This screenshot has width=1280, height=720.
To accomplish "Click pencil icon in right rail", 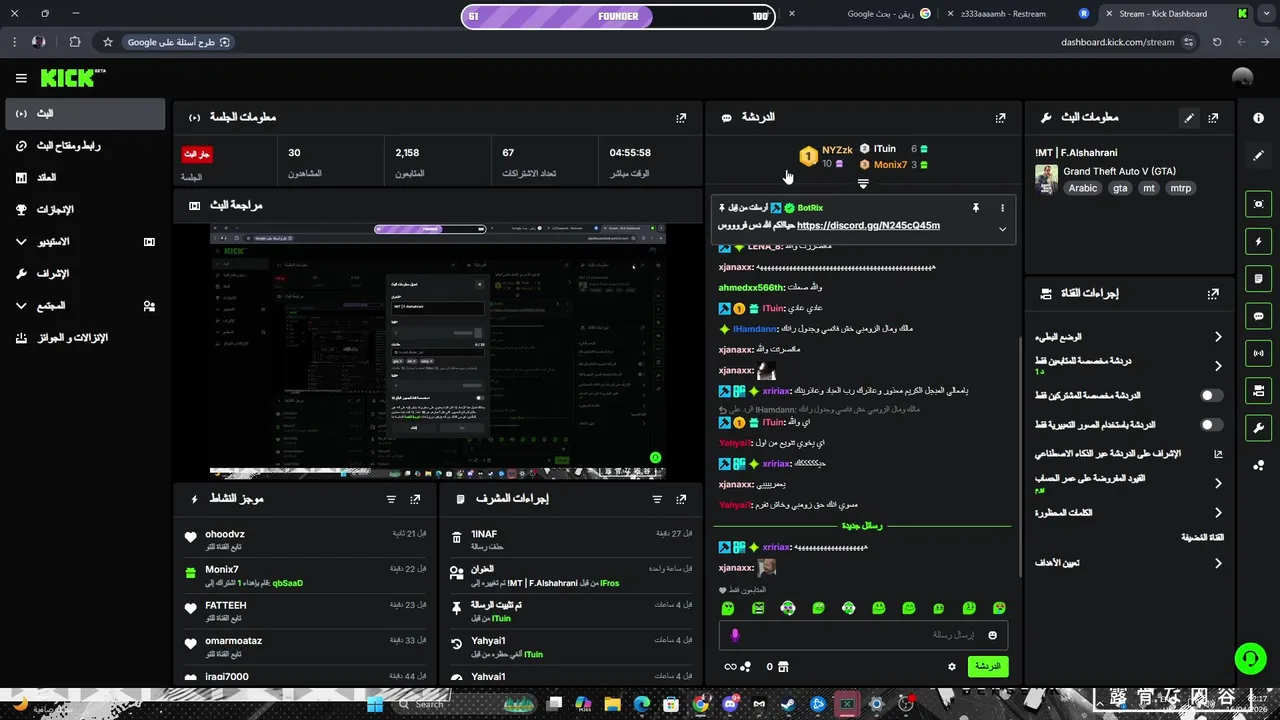I will (x=1258, y=155).
